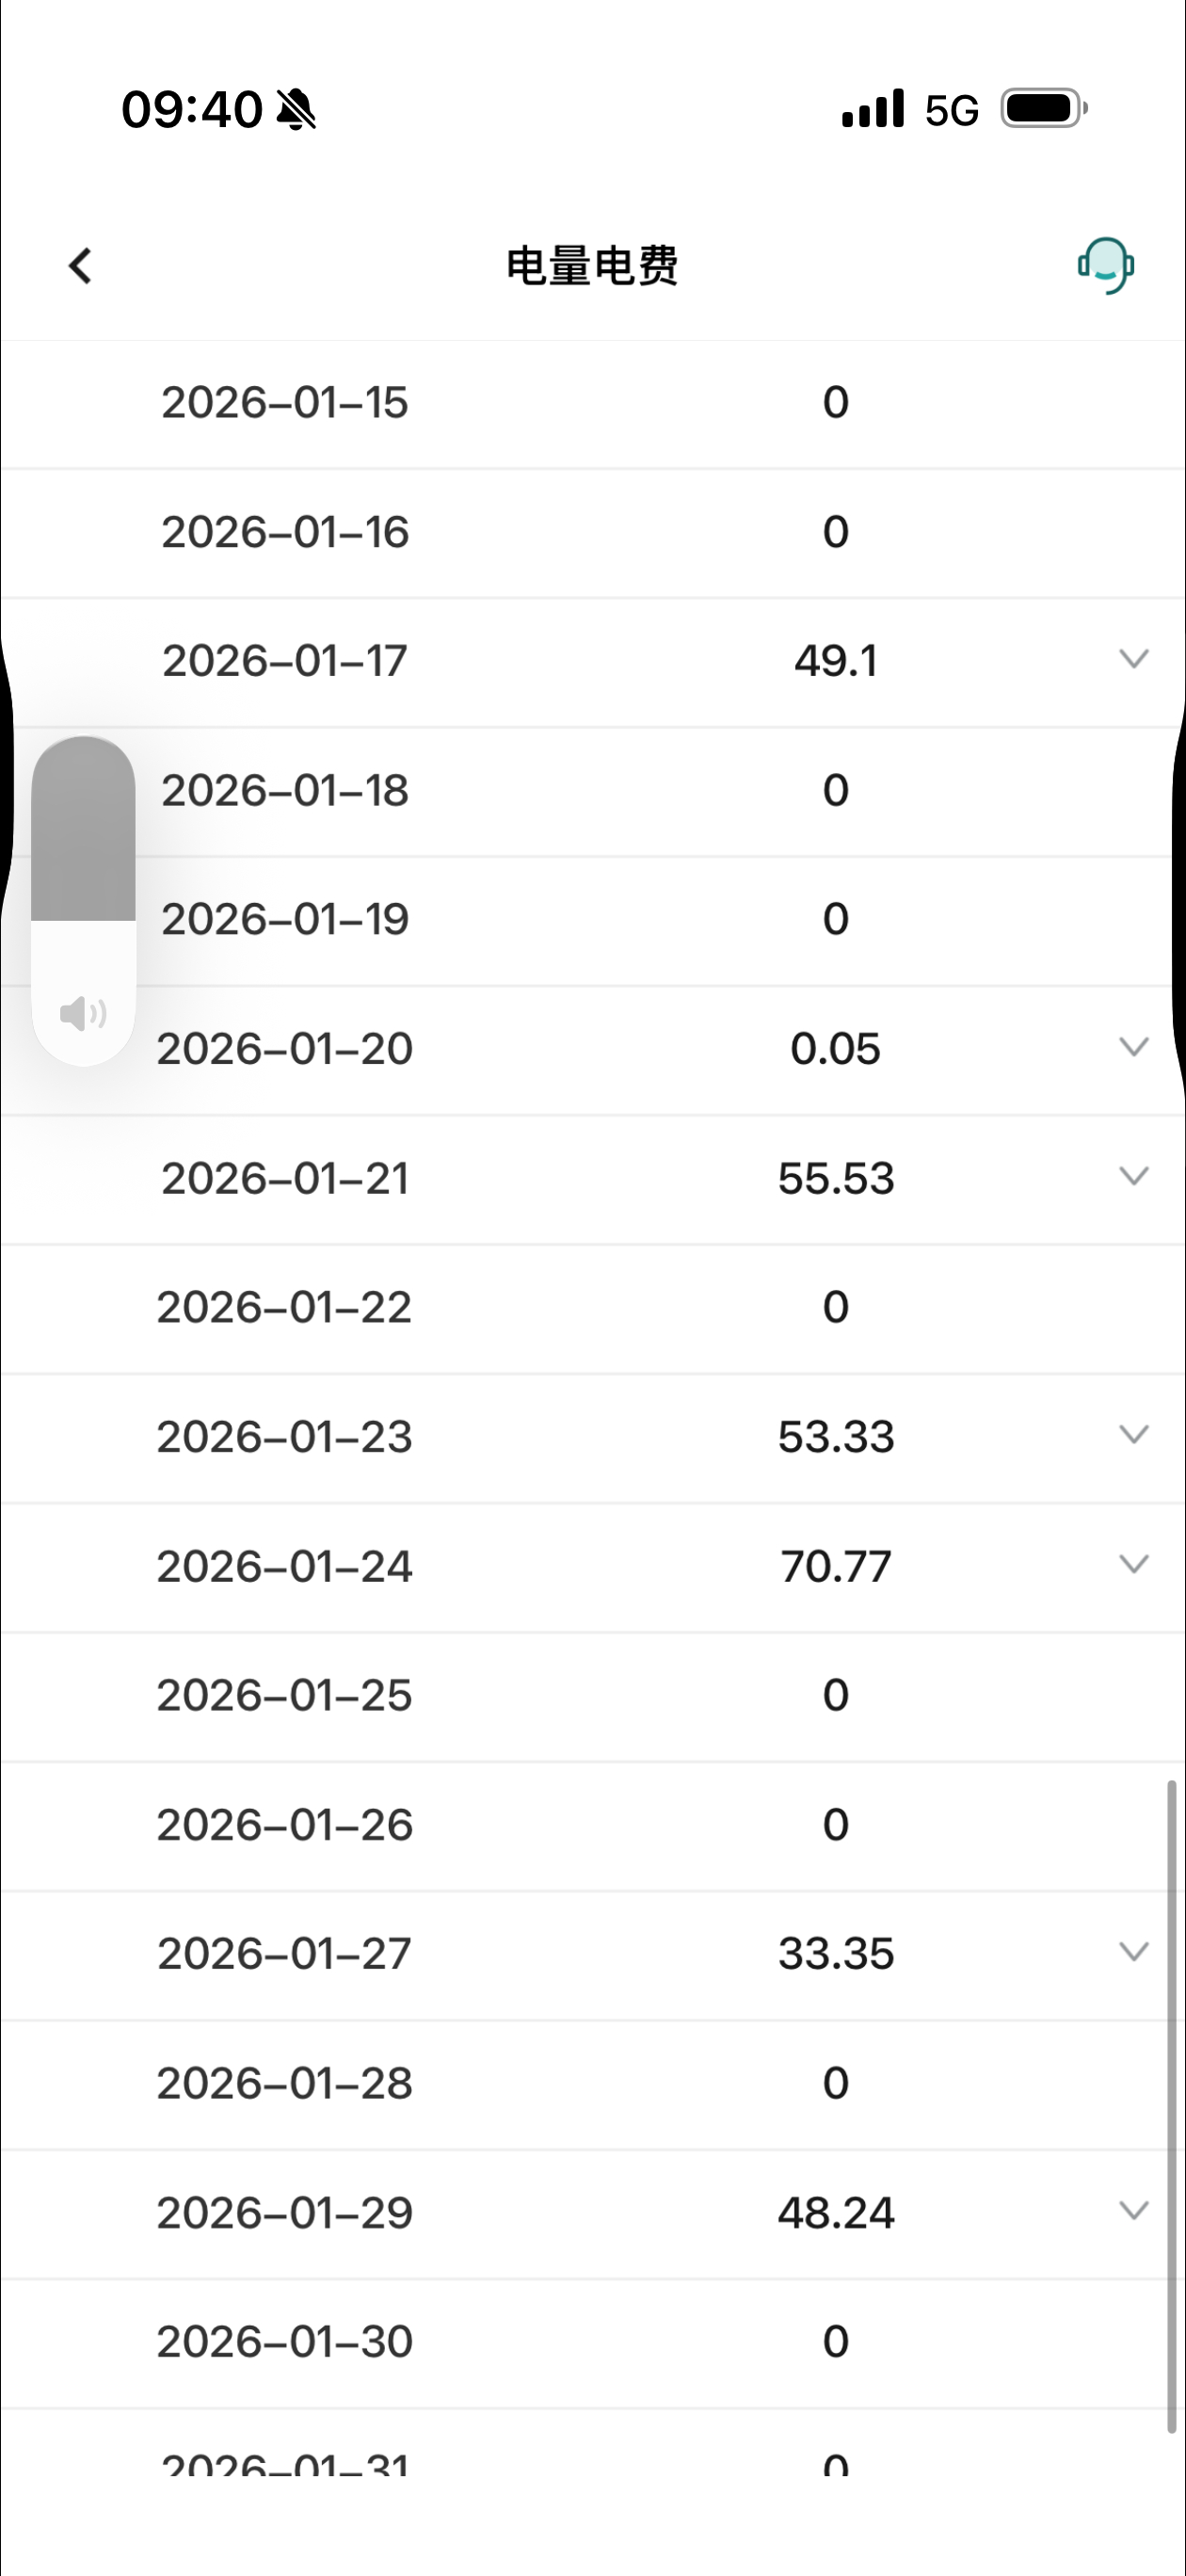Expand the 2026-01-29 row chevron
1186x2576 pixels.
(x=1133, y=2211)
